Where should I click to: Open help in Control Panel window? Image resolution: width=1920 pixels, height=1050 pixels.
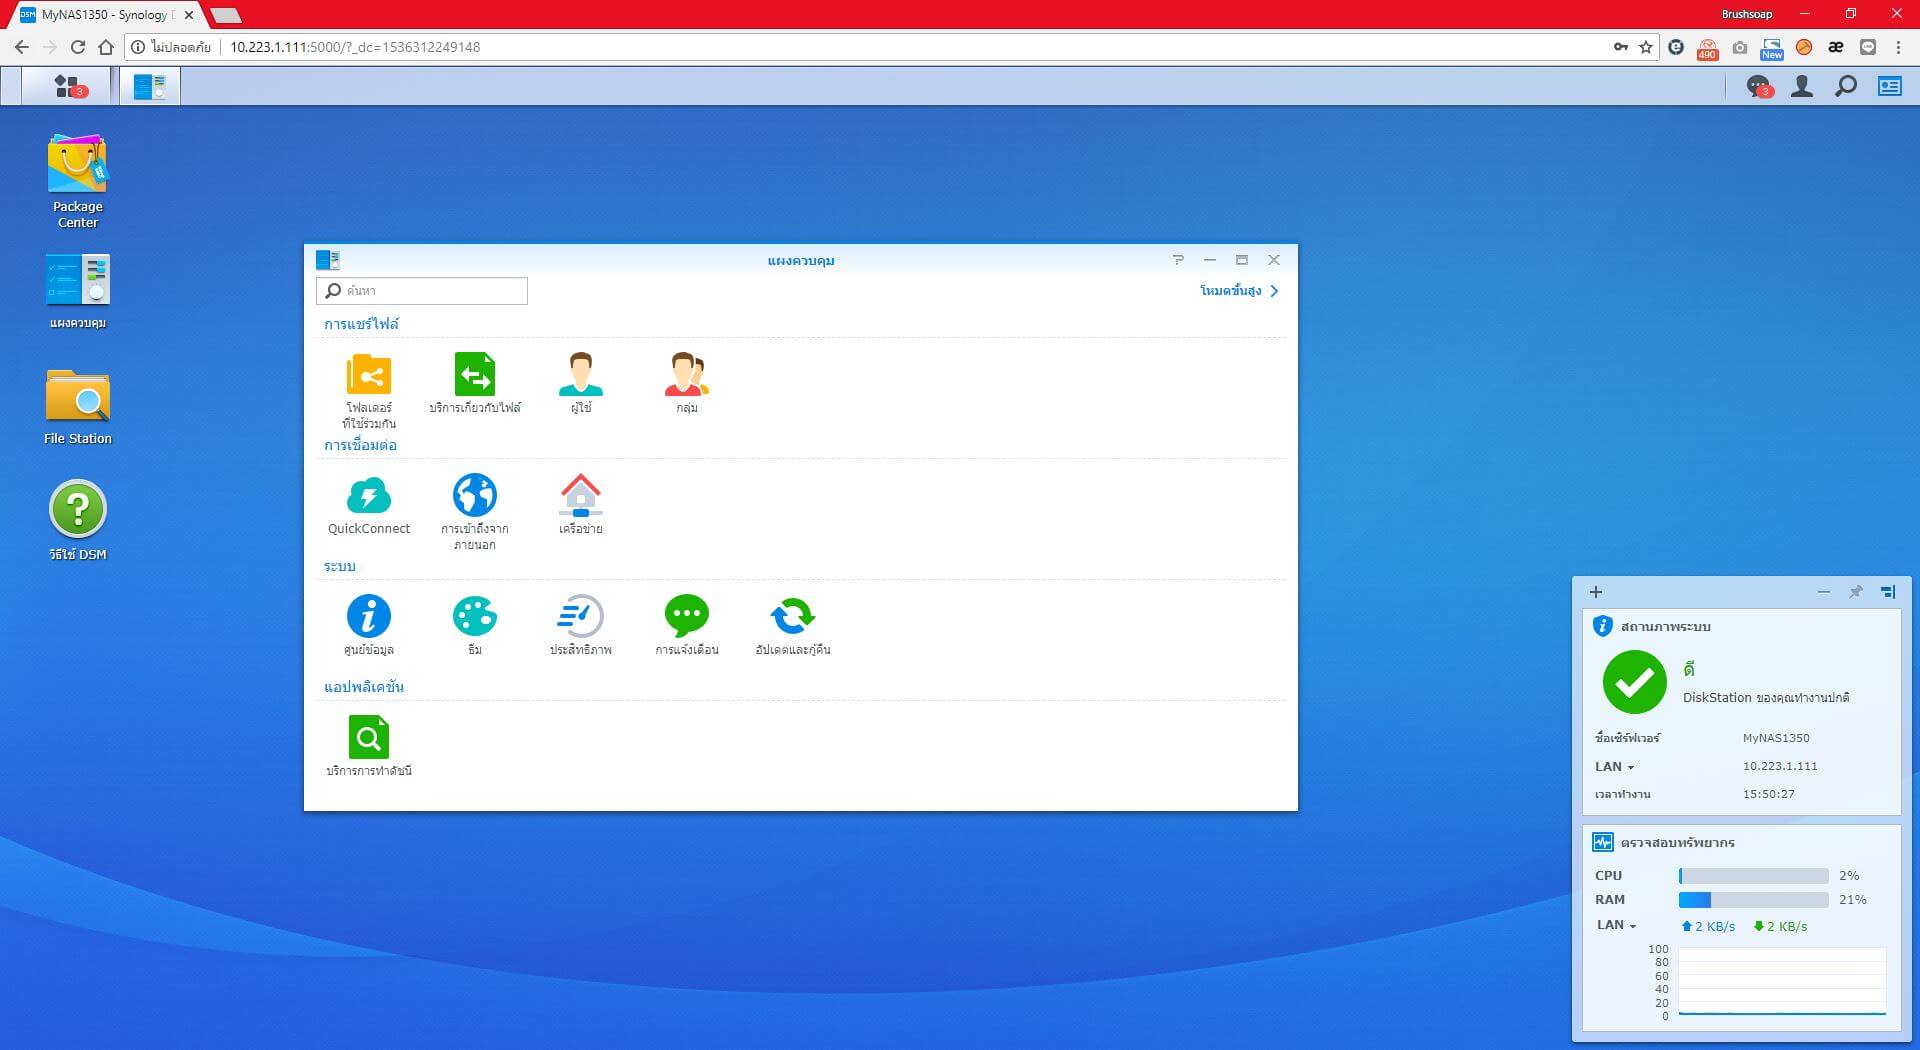1178,260
